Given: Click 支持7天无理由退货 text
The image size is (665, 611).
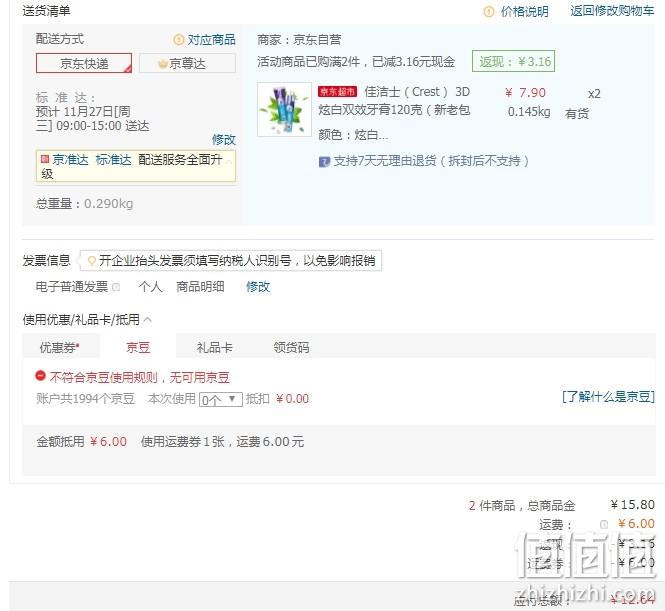Looking at the screenshot, I should coord(431,161).
